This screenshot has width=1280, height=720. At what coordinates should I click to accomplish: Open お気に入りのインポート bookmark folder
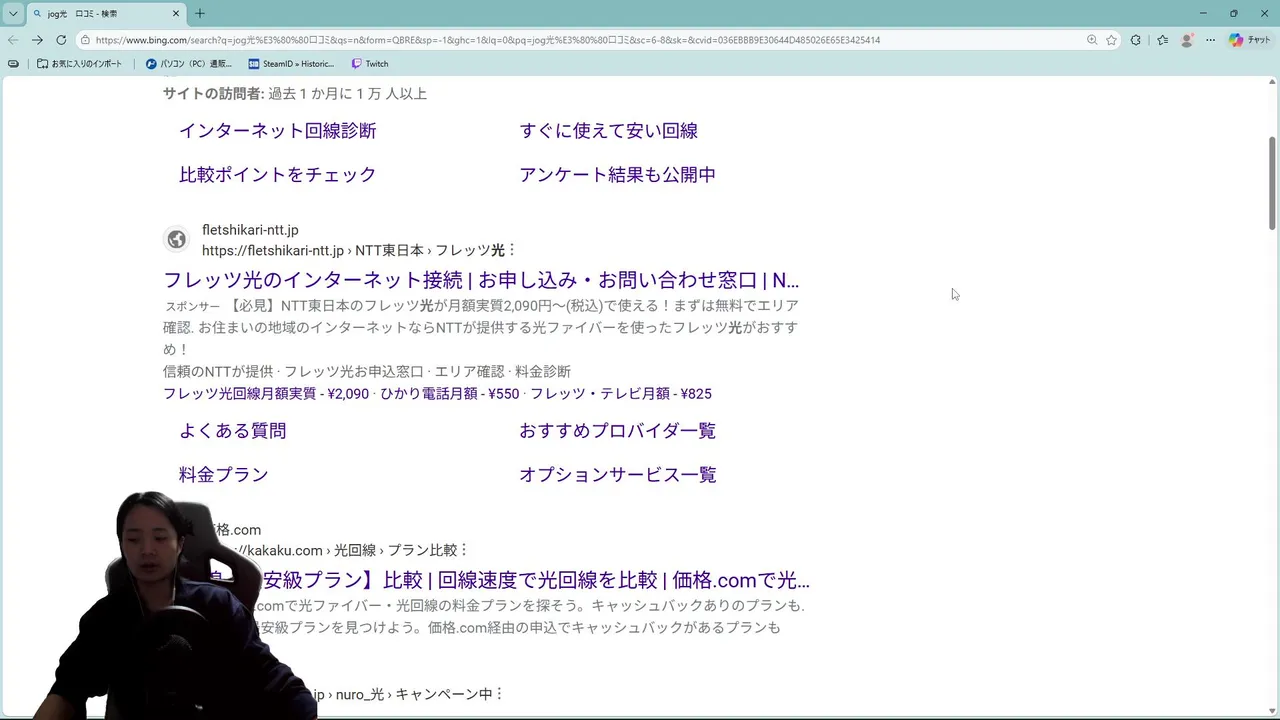click(80, 64)
